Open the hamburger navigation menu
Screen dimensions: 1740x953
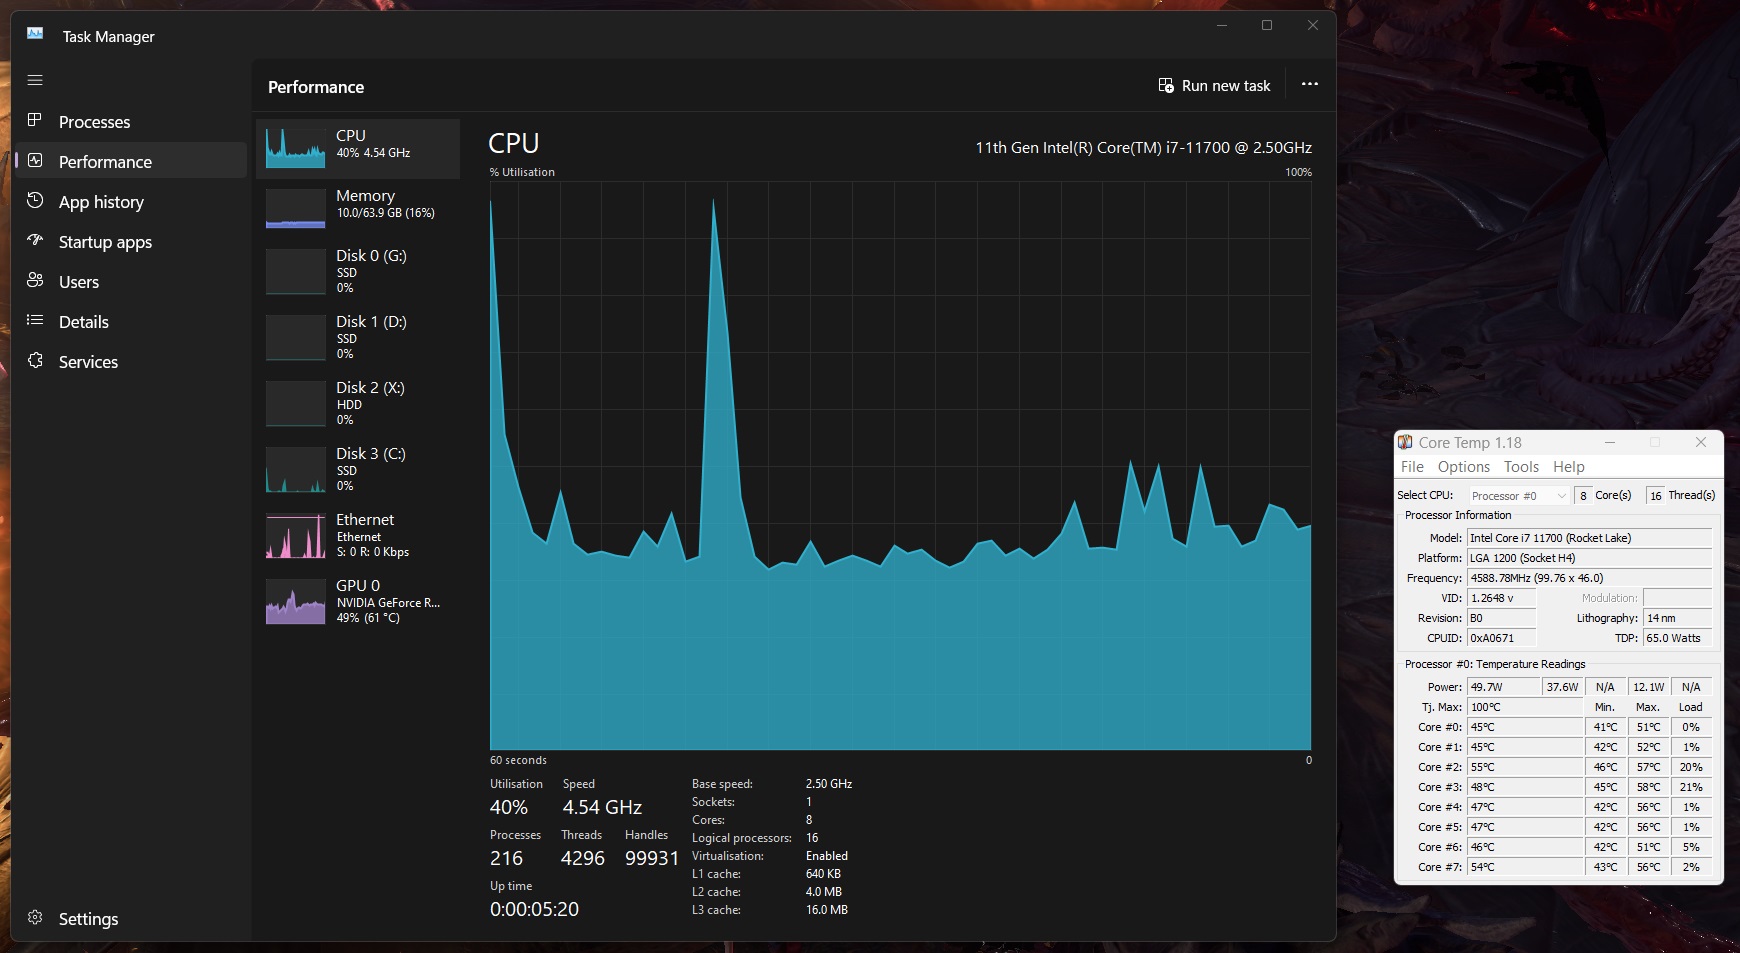(x=35, y=80)
